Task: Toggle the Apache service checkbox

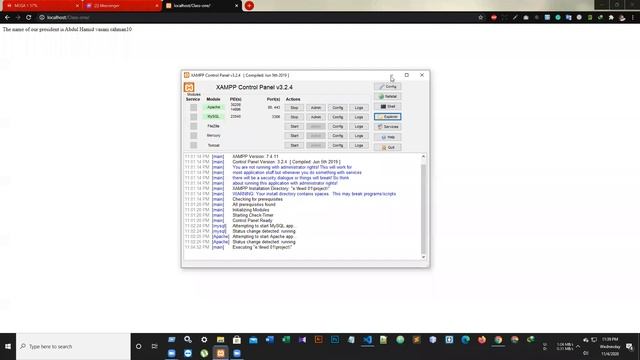Action: click(x=193, y=107)
